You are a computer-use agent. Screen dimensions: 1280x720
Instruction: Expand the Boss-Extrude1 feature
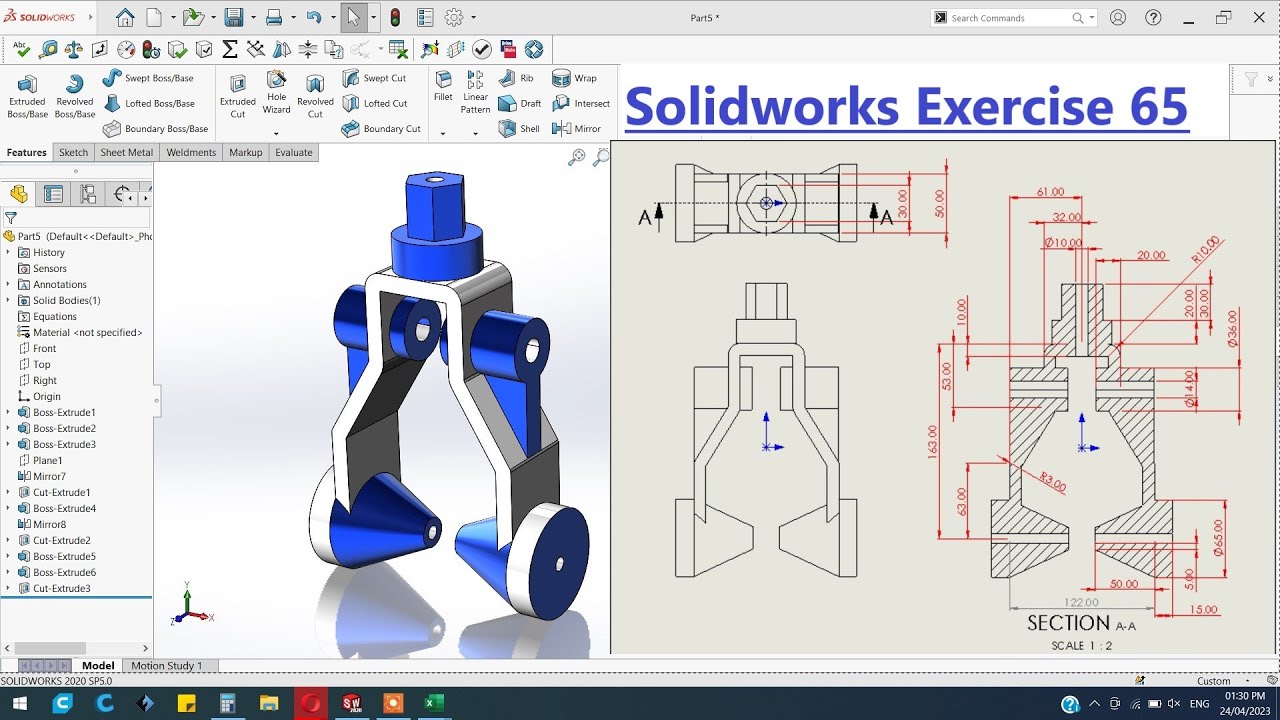[8, 412]
